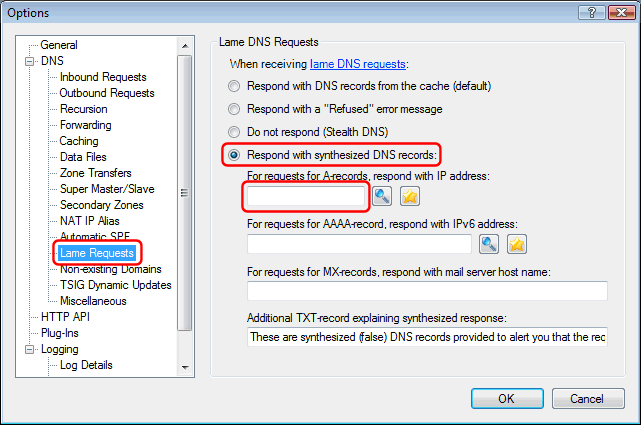Click the star icon beside IPv6 address field
The width and height of the screenshot is (641, 425).
pyautogui.click(x=517, y=244)
